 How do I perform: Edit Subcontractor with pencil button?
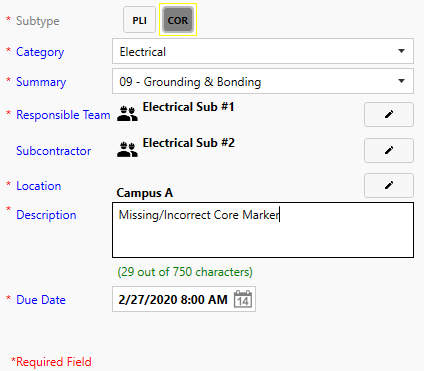click(x=389, y=151)
